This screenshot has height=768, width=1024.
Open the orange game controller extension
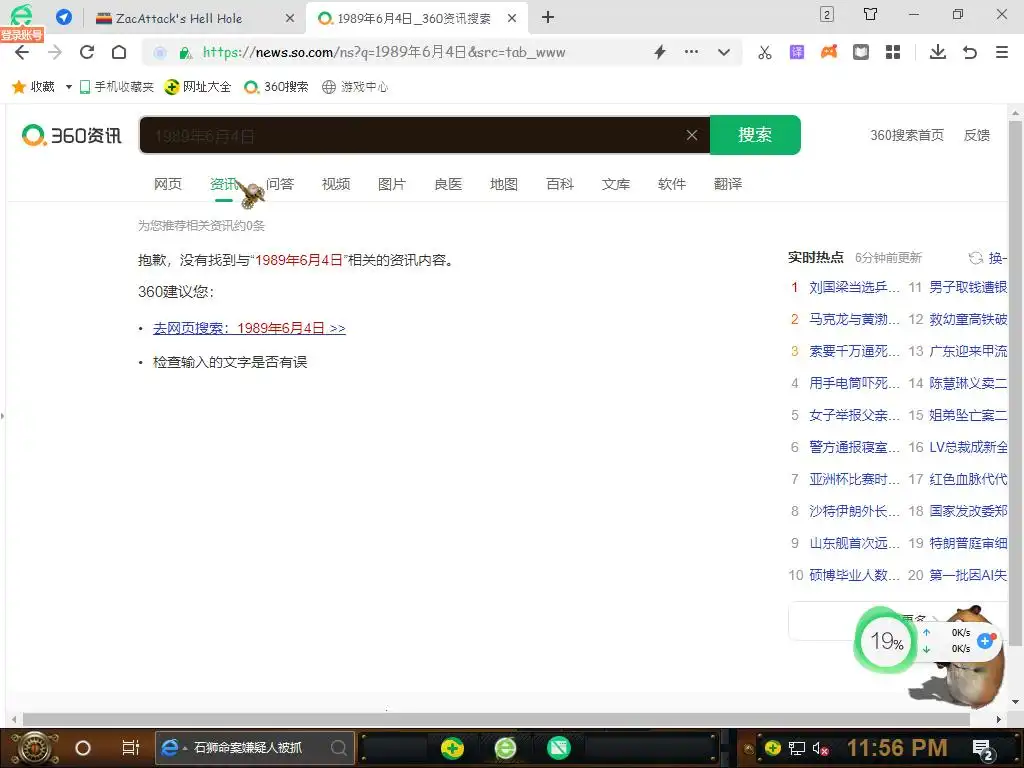click(829, 52)
